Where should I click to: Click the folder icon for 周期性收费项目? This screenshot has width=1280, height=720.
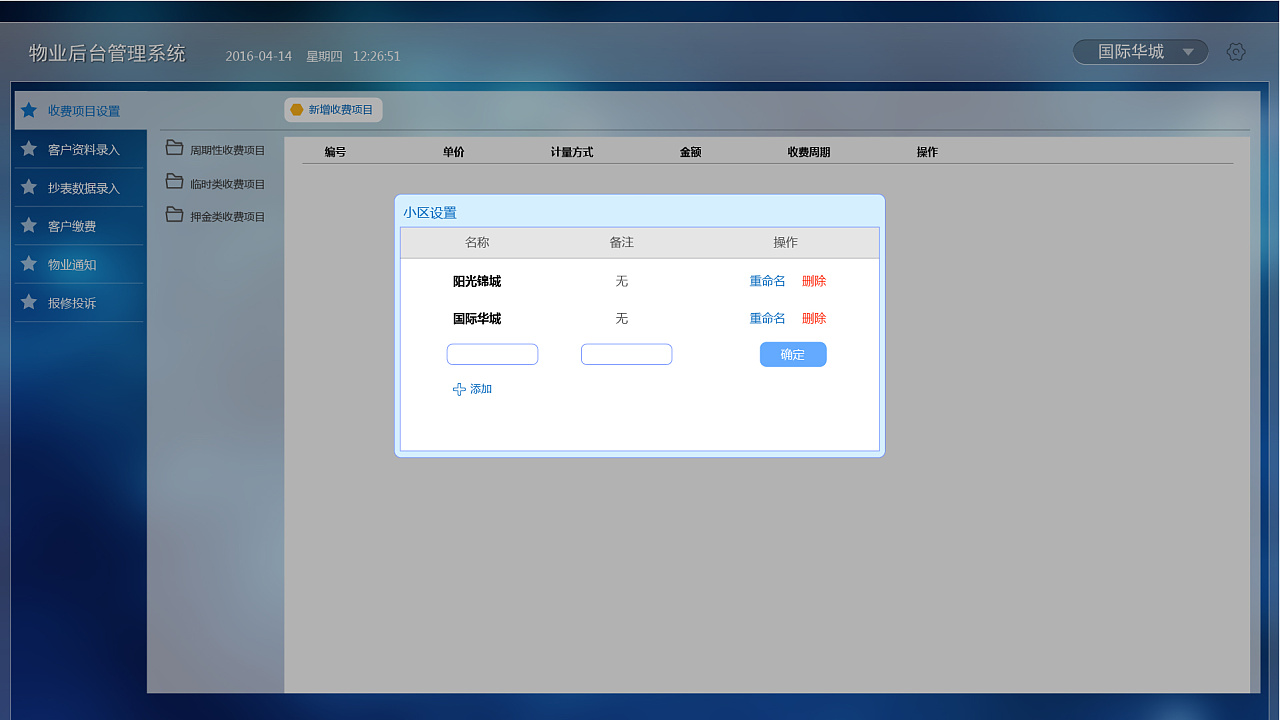174,148
